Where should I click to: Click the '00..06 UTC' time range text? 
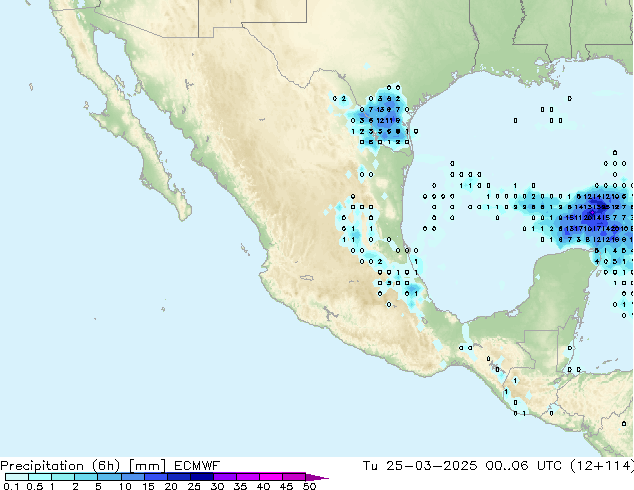tap(524, 466)
